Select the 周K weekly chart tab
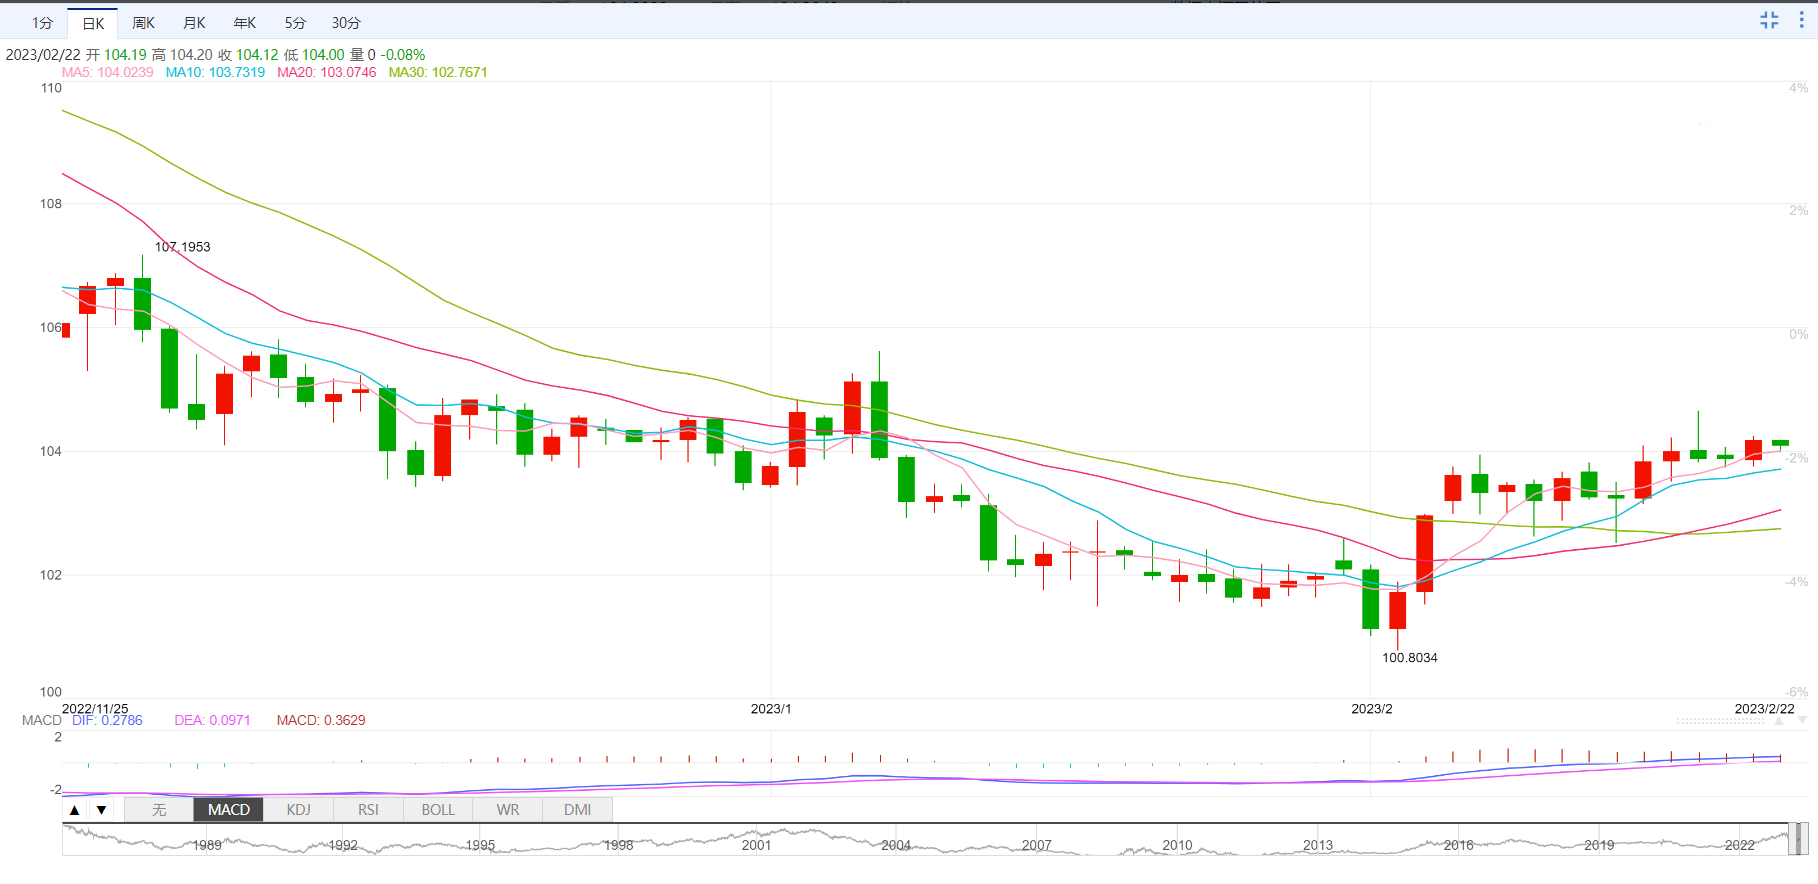The height and width of the screenshot is (884, 1818). pos(143,23)
